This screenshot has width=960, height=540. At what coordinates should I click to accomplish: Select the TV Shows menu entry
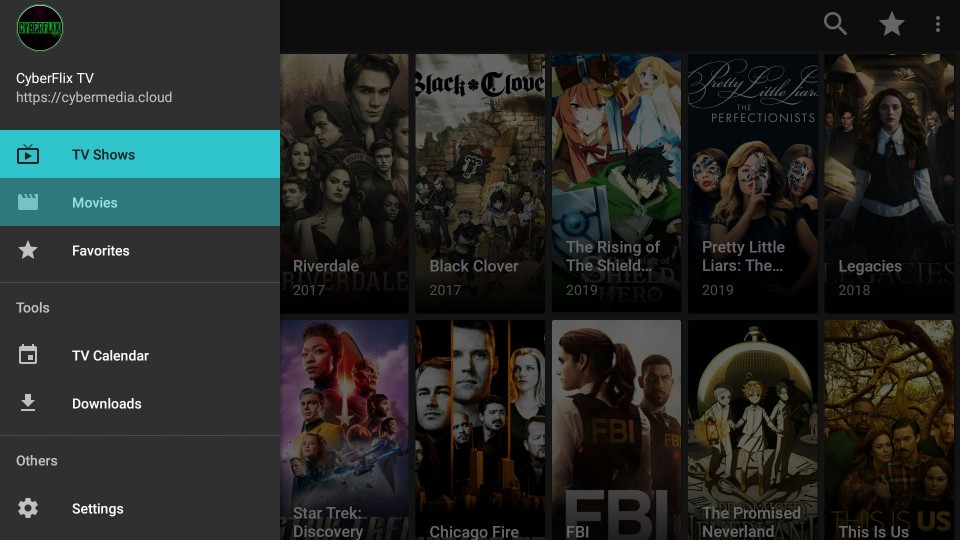(x=140, y=154)
